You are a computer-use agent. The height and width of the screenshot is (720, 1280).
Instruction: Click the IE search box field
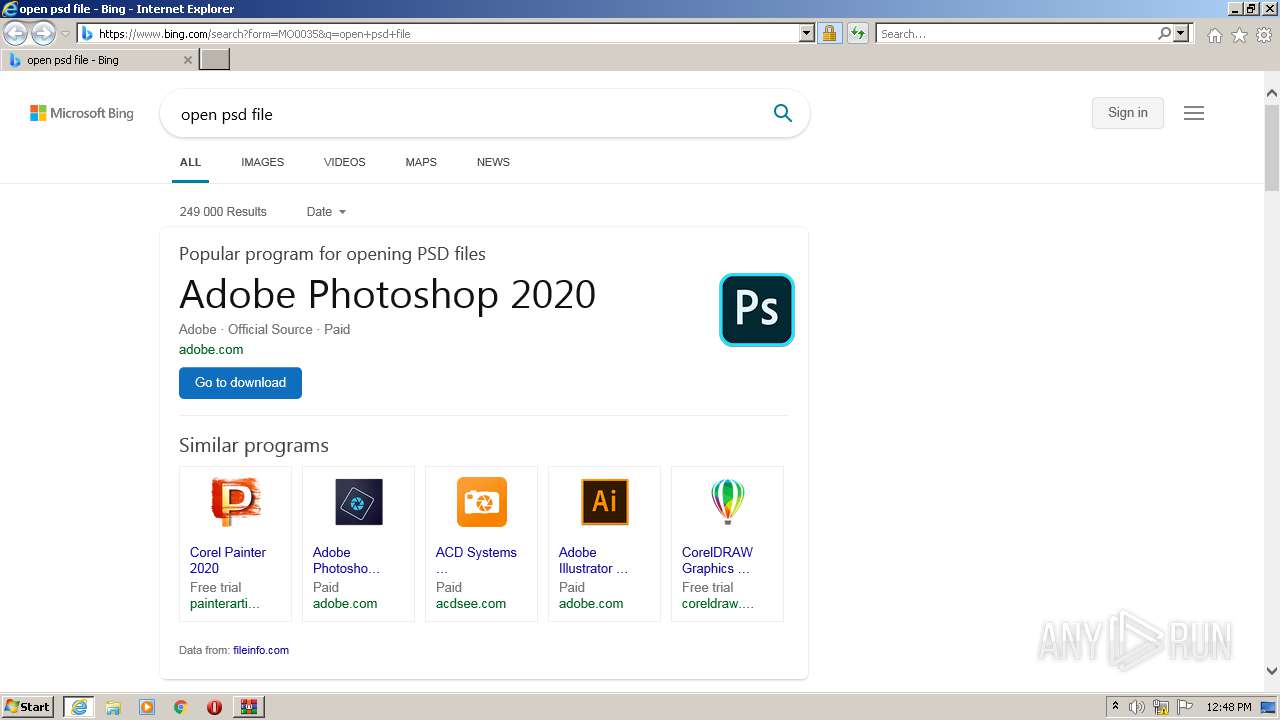tap(1015, 33)
